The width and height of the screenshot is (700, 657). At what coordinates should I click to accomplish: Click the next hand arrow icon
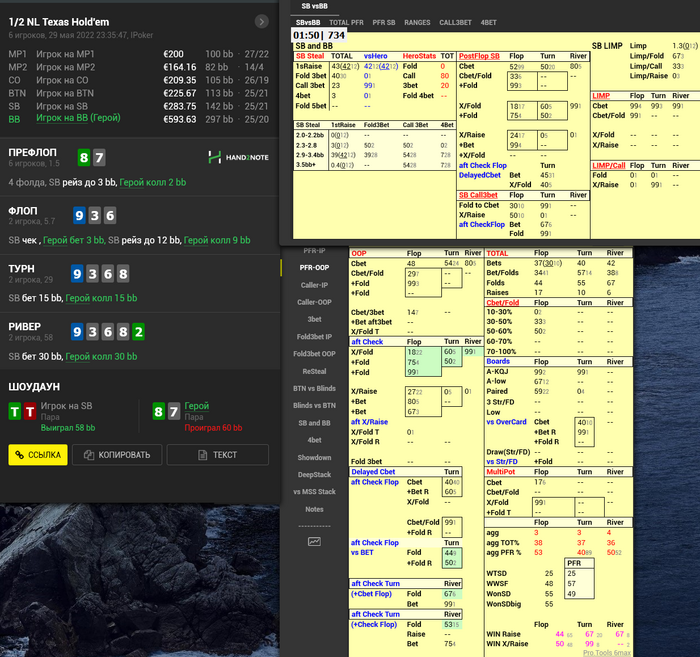click(262, 21)
